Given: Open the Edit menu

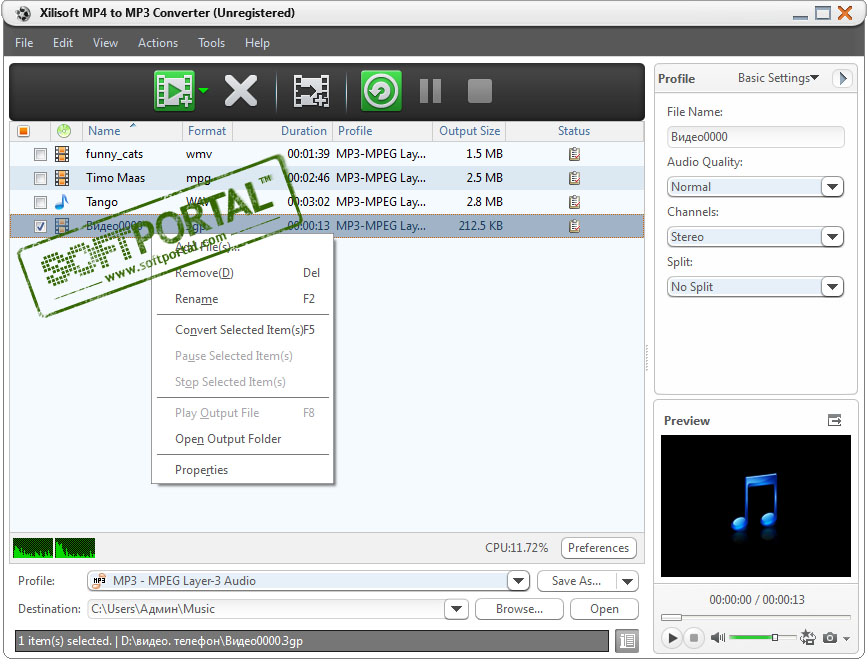Looking at the screenshot, I should click(63, 43).
